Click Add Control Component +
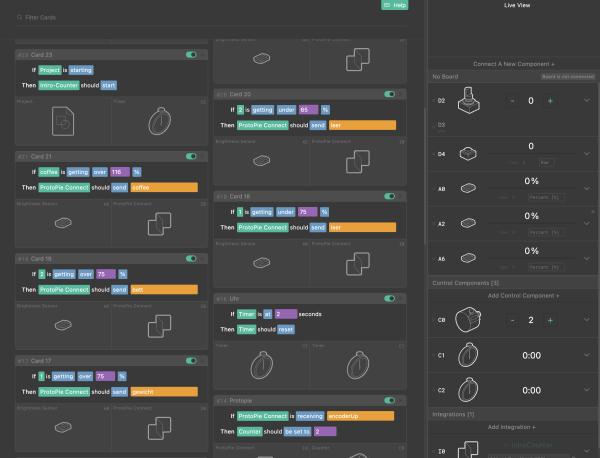 click(x=523, y=295)
